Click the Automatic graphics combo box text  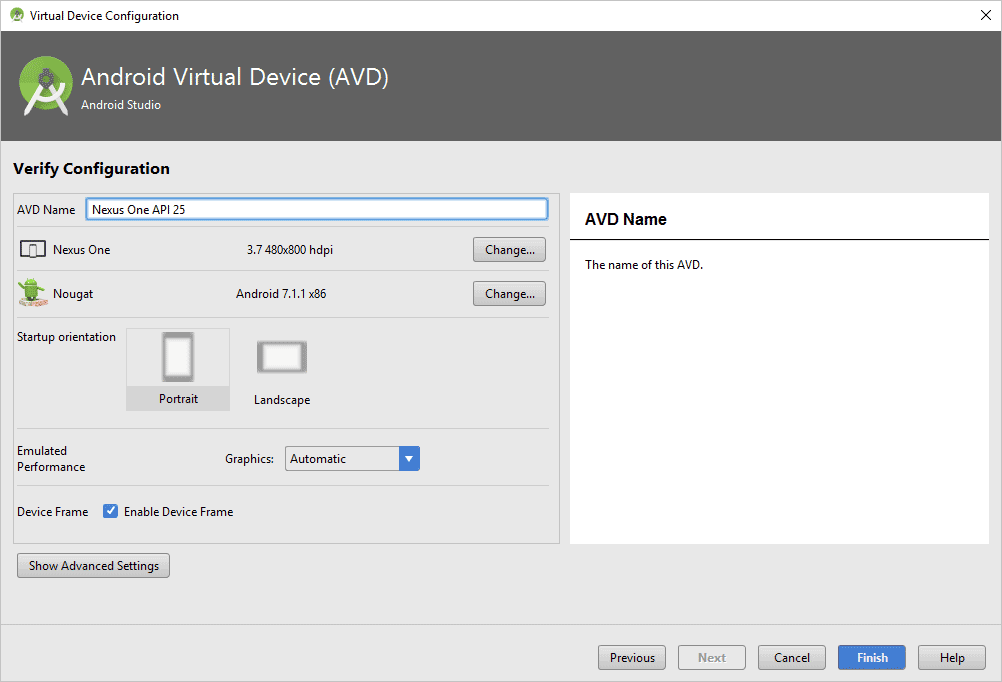pyautogui.click(x=341, y=459)
